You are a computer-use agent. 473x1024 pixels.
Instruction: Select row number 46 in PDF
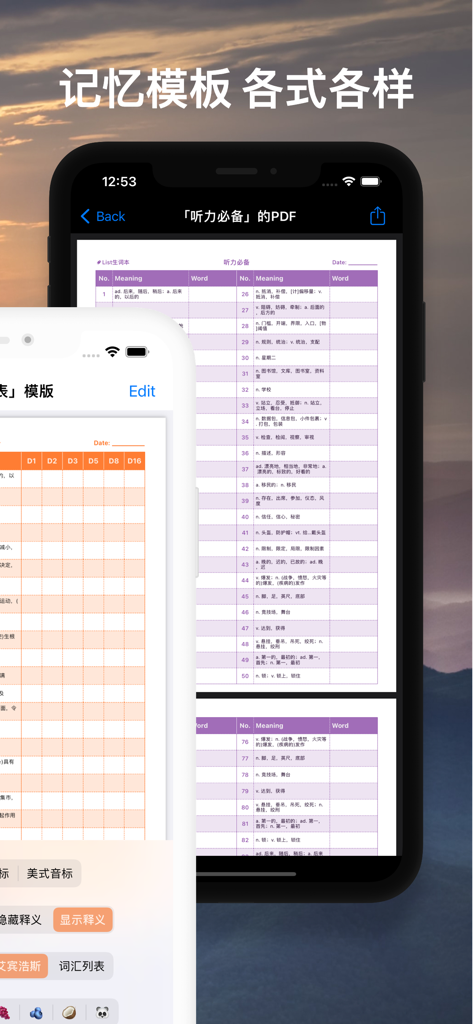pos(245,612)
